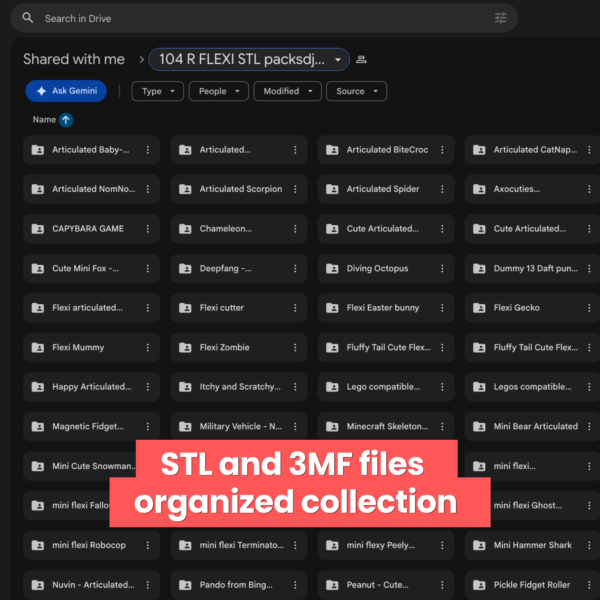
Task: Open more actions for Diving Octopus
Action: coord(442,269)
